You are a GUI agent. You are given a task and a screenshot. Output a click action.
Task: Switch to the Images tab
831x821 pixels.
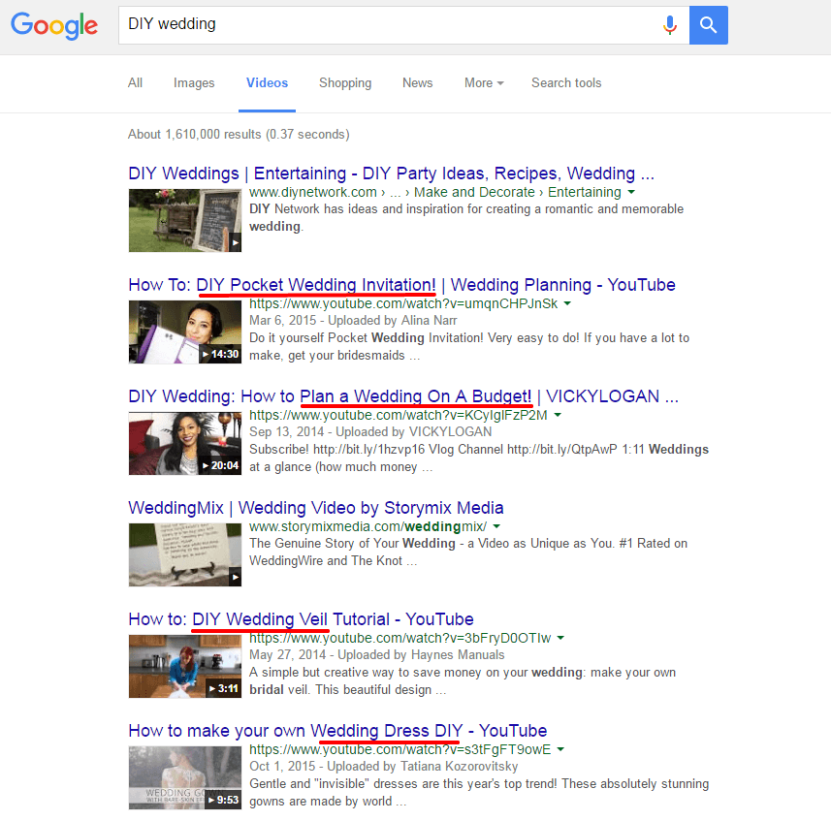(194, 83)
